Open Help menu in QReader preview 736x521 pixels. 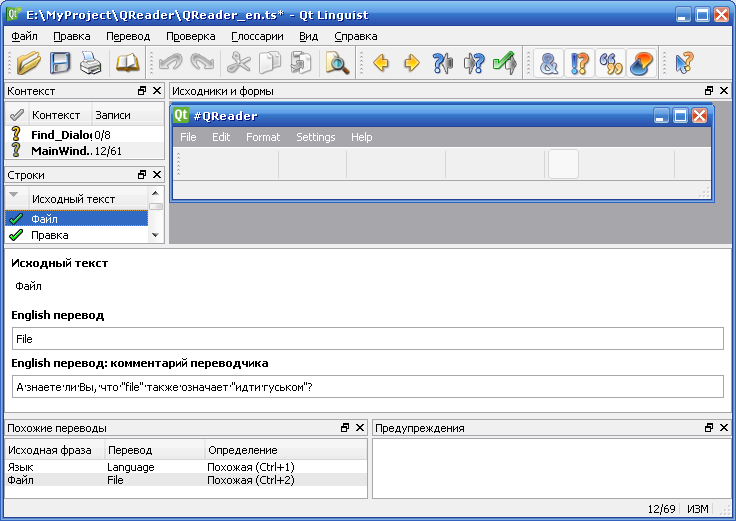tap(361, 137)
